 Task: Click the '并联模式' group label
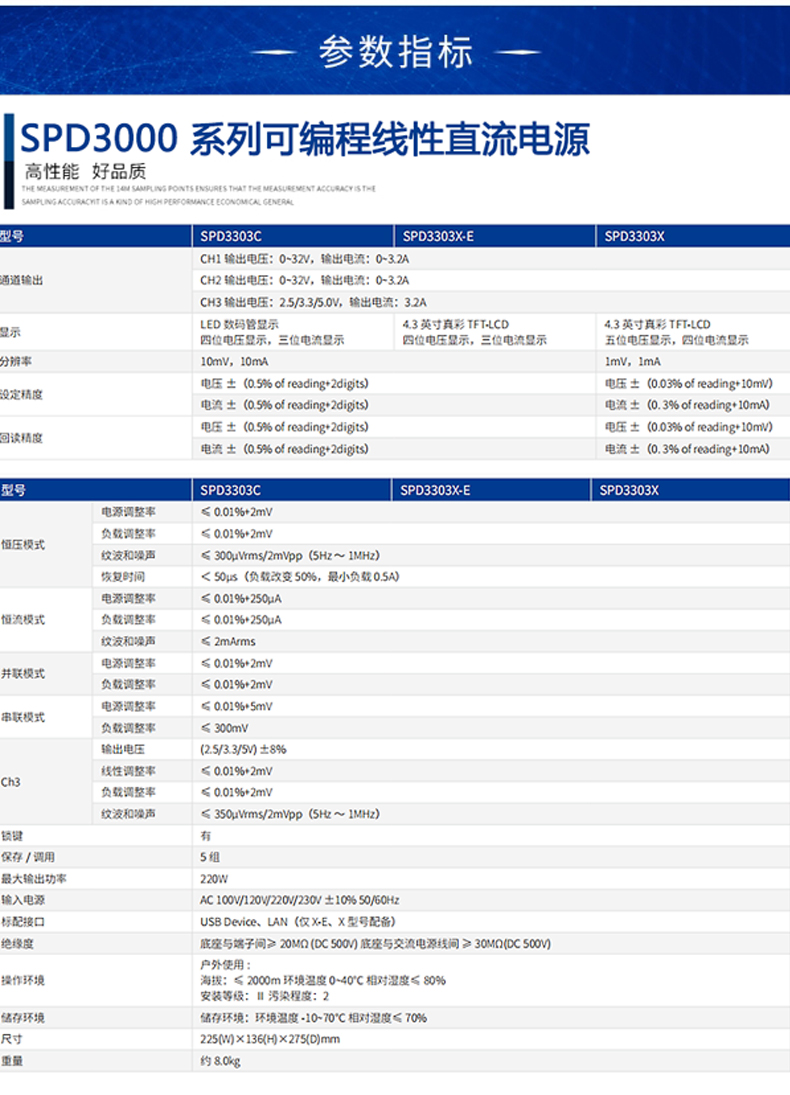pos(22,673)
